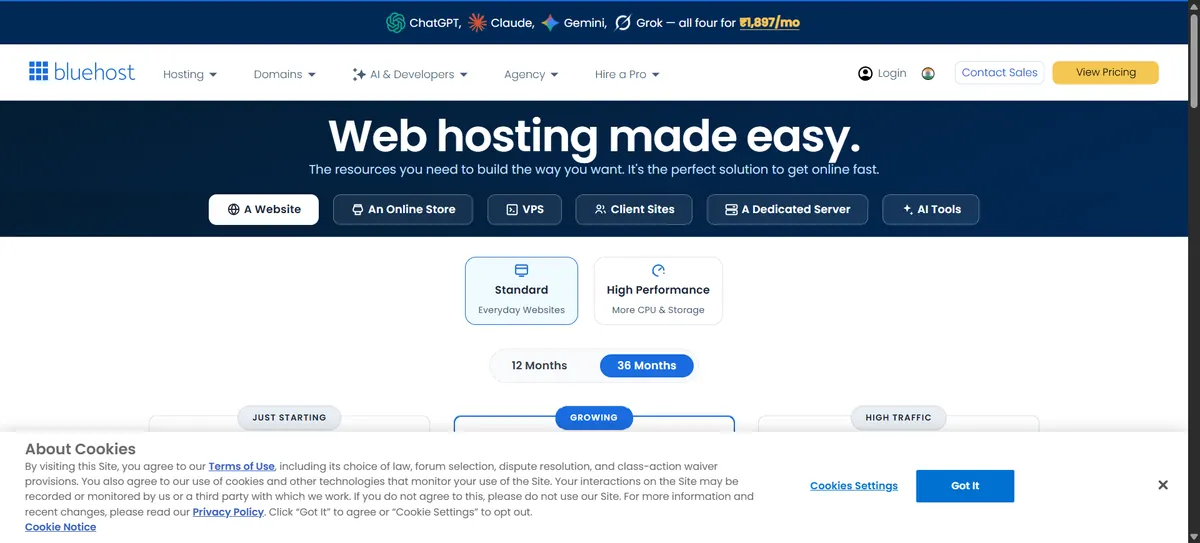The width and height of the screenshot is (1200, 543).
Task: Click the server icon on A Dedicated Server
Action: (731, 209)
